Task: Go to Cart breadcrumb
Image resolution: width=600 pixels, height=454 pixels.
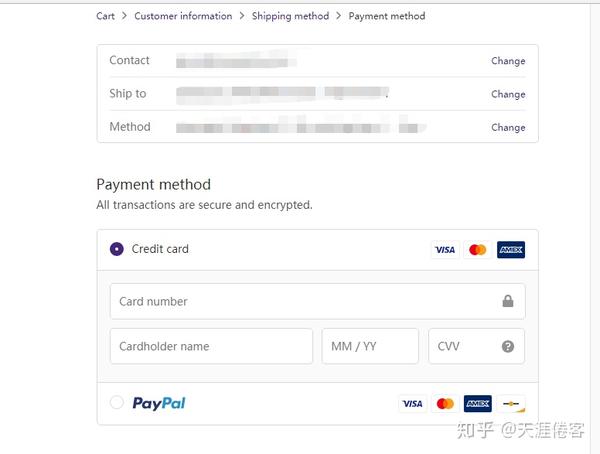Action: (105, 16)
